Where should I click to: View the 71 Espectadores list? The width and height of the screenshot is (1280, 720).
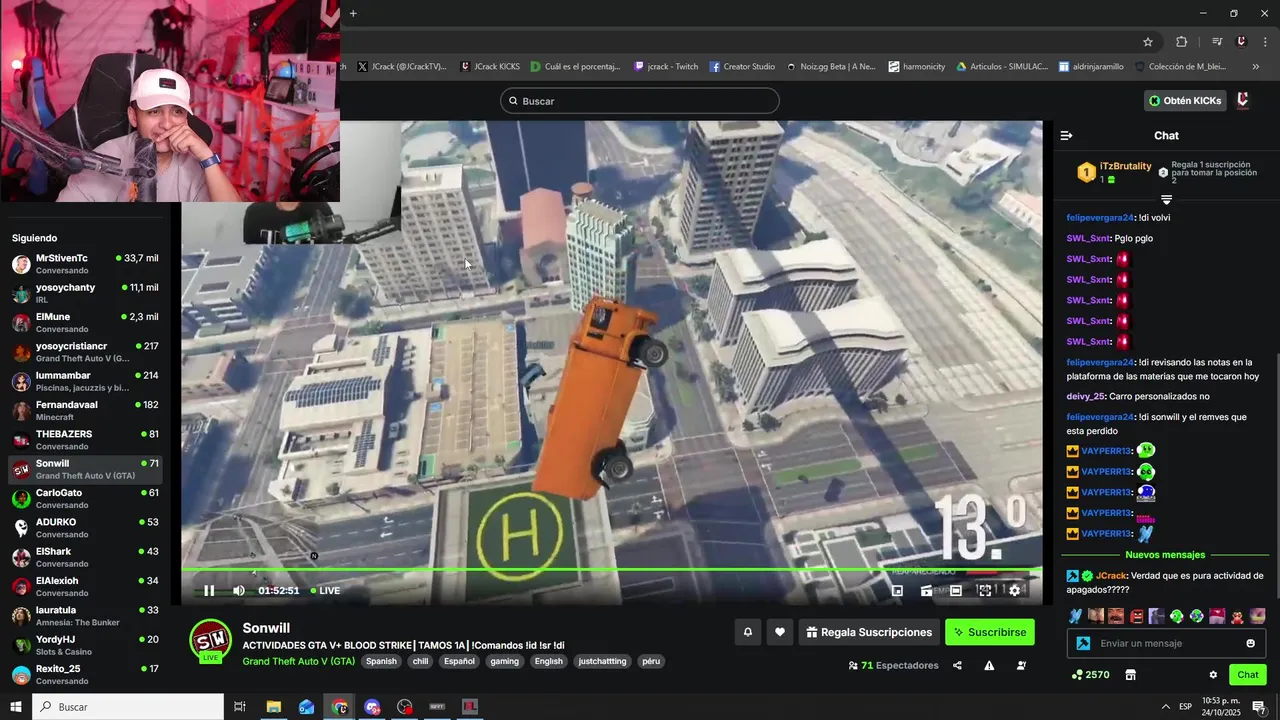893,665
